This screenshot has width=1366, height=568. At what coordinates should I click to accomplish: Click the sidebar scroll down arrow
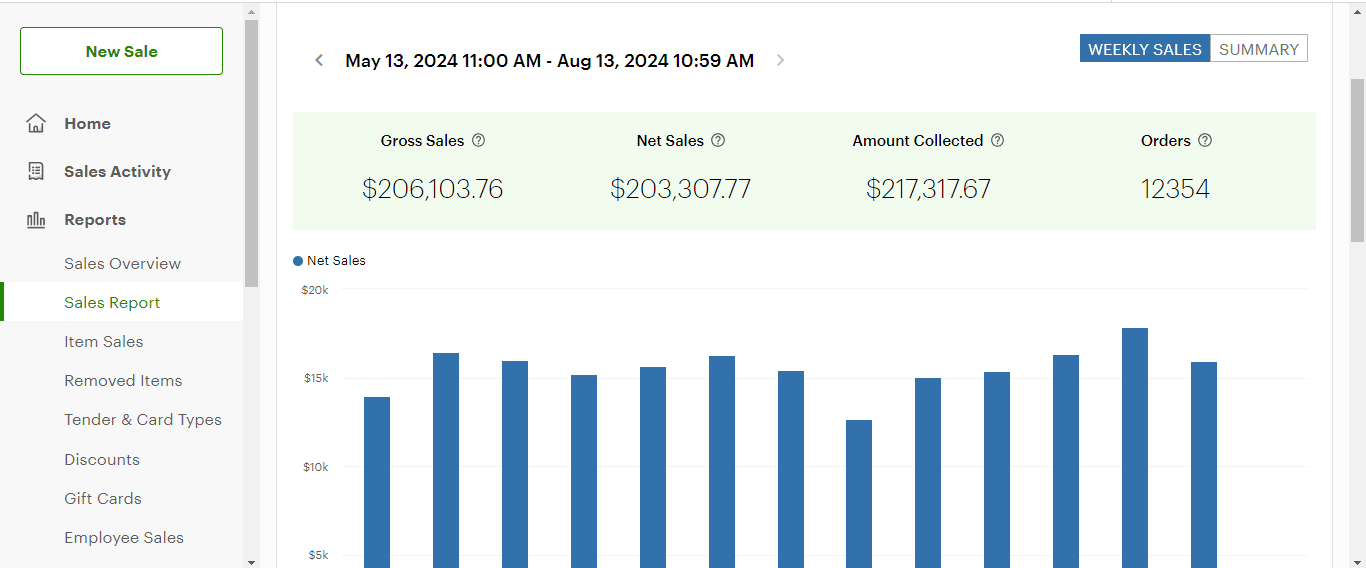(x=251, y=562)
